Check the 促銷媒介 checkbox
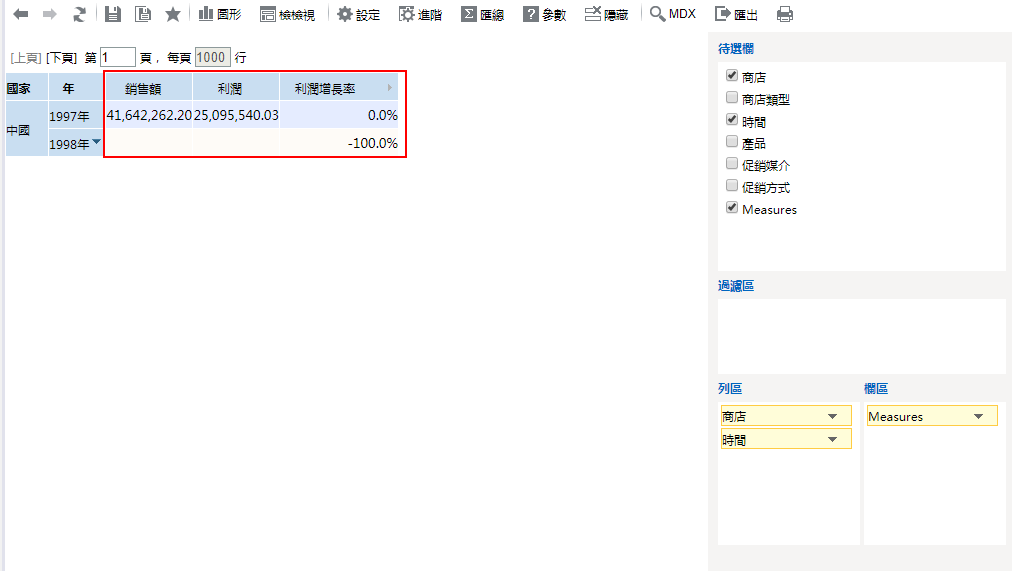 click(x=732, y=164)
